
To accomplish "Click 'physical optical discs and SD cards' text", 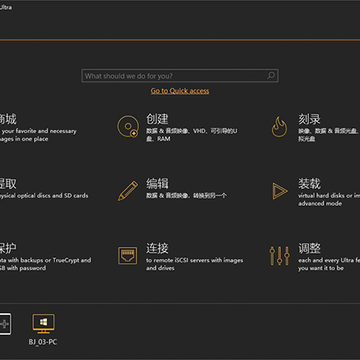I will tap(44, 196).
